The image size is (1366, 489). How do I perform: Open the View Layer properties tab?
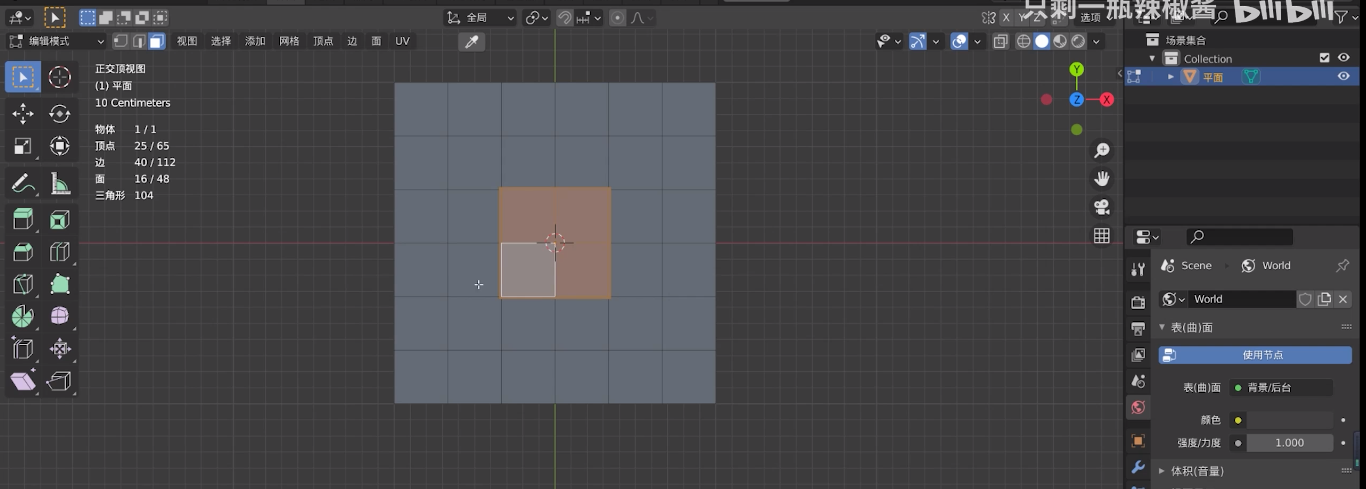coord(1138,355)
